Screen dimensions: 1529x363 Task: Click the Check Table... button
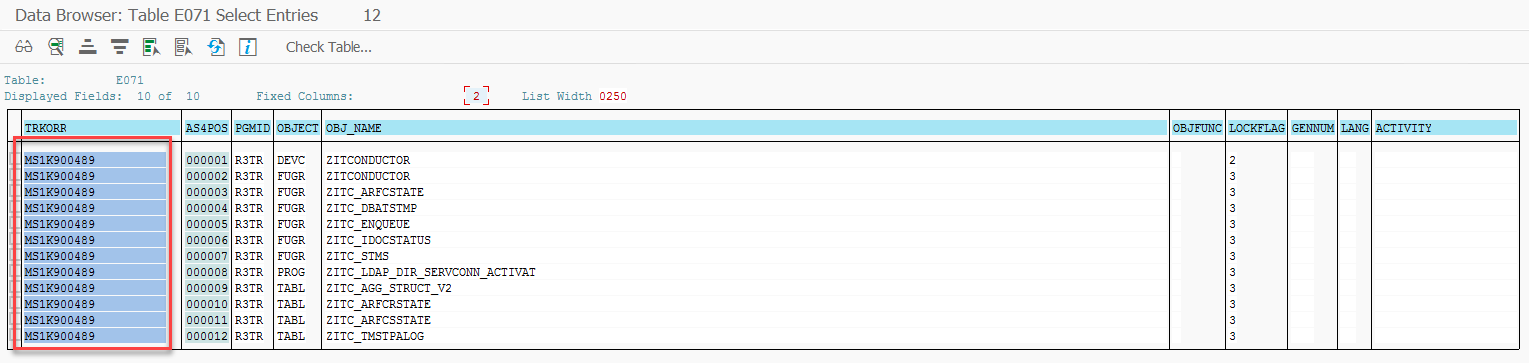(329, 47)
